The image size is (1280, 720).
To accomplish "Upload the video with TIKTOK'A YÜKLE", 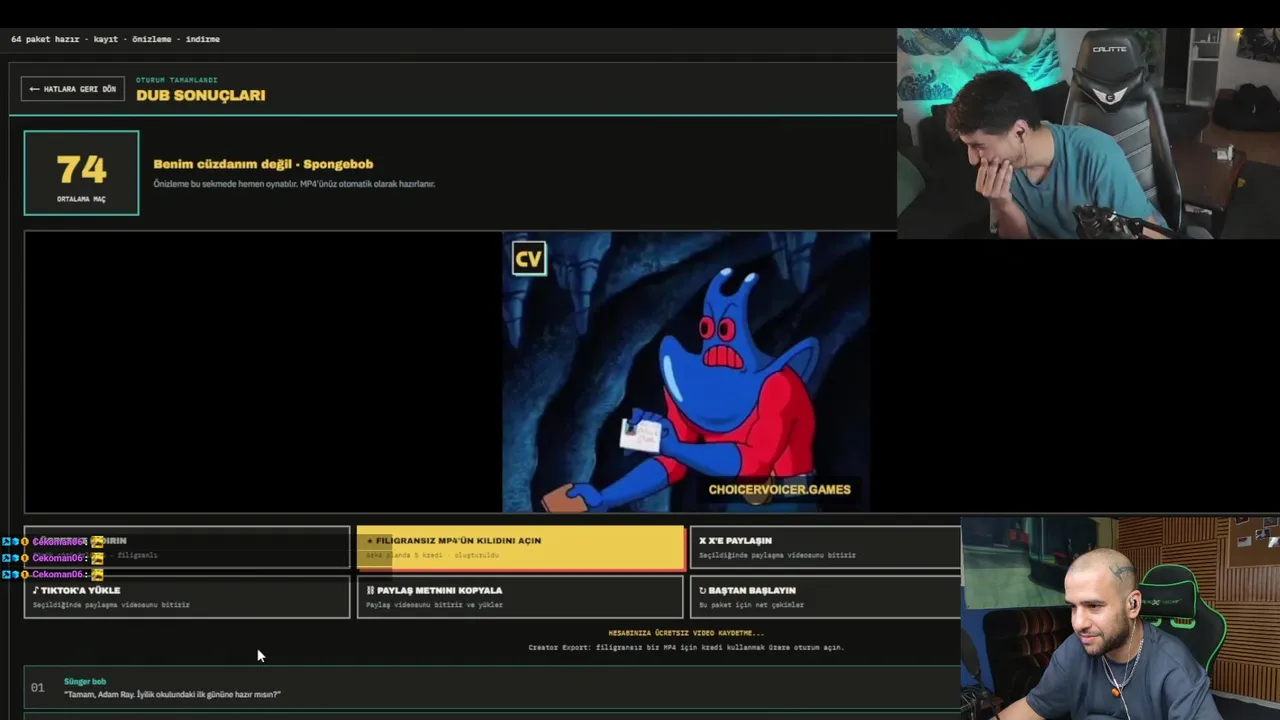I will click(187, 597).
